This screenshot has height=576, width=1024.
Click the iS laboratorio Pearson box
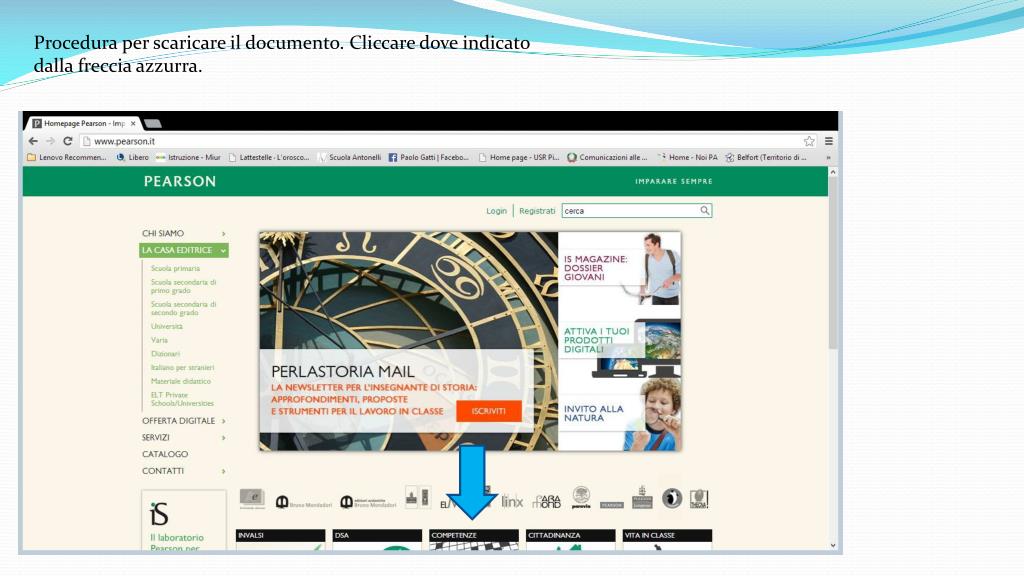184,520
